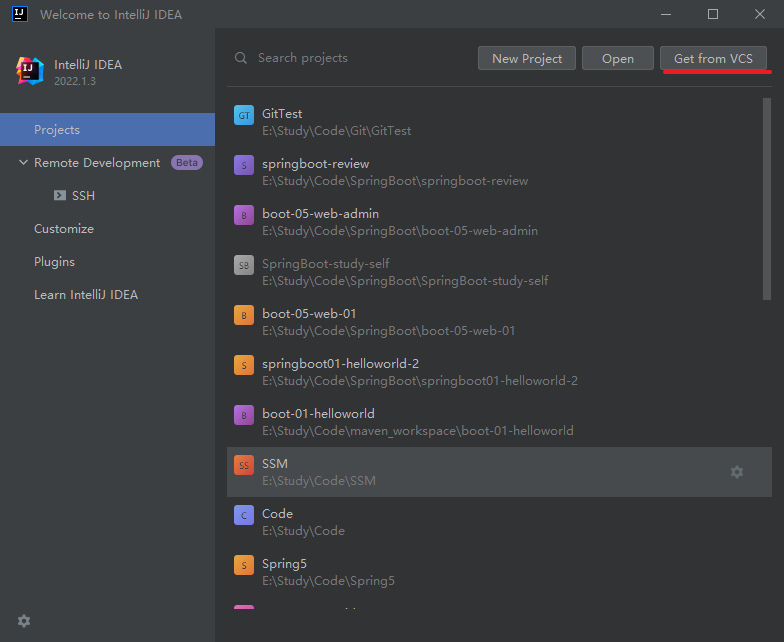The image size is (784, 642).
Task: Open springboot01-helloworld-2 project name
Action: point(340,364)
